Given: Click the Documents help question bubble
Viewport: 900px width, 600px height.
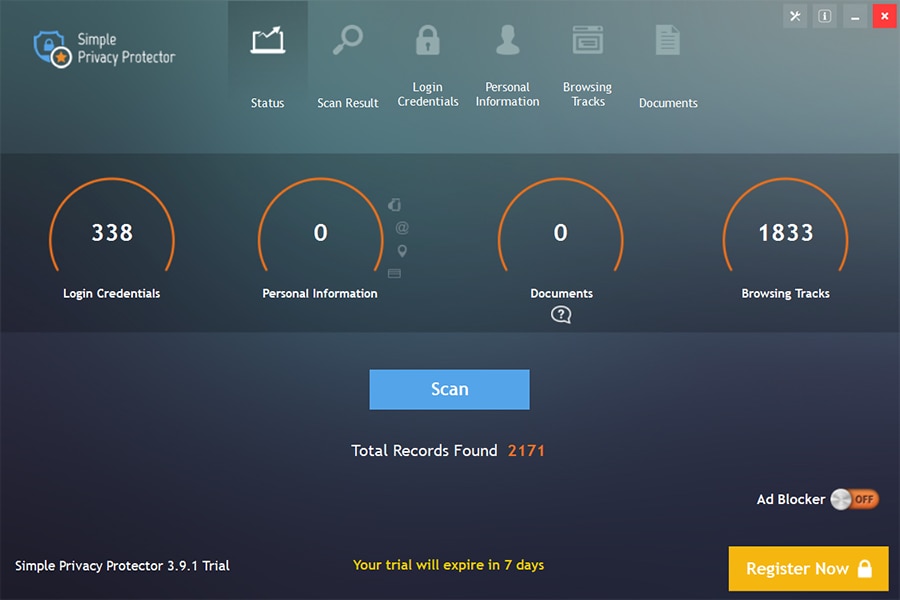Looking at the screenshot, I should 561,315.
